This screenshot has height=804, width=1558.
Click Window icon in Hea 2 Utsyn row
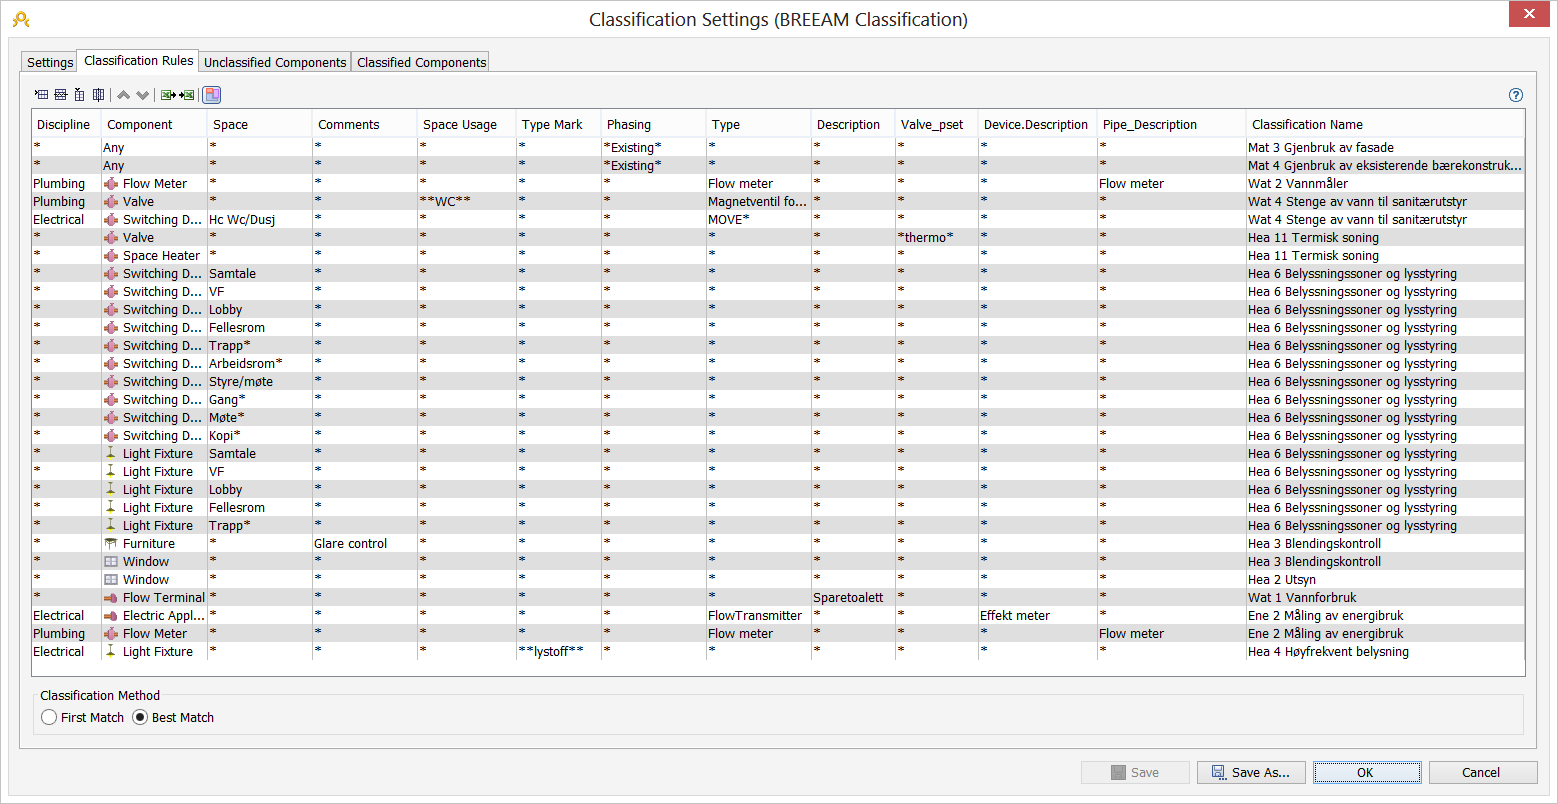pos(112,580)
